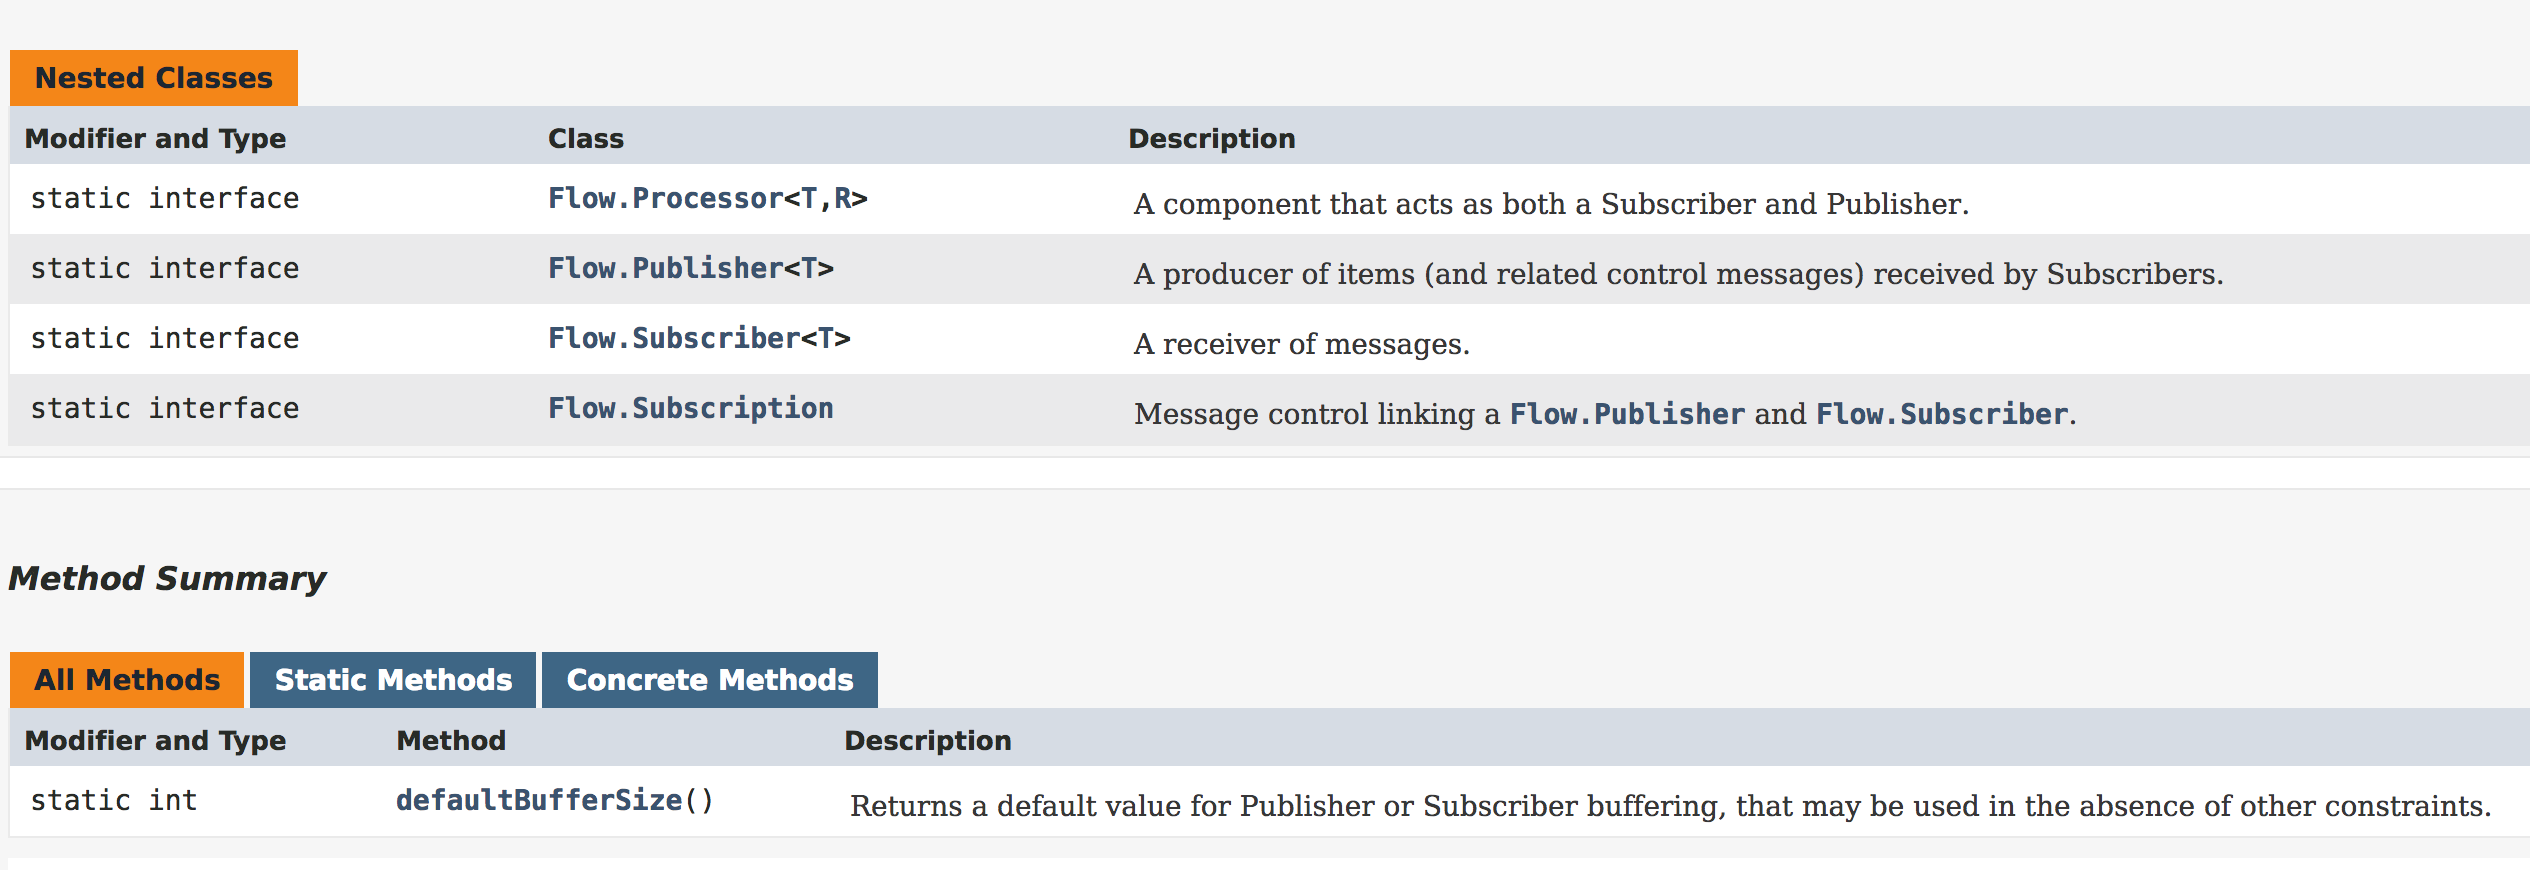
Task: Open the Flow.Subscription interface page
Action: tap(691, 407)
